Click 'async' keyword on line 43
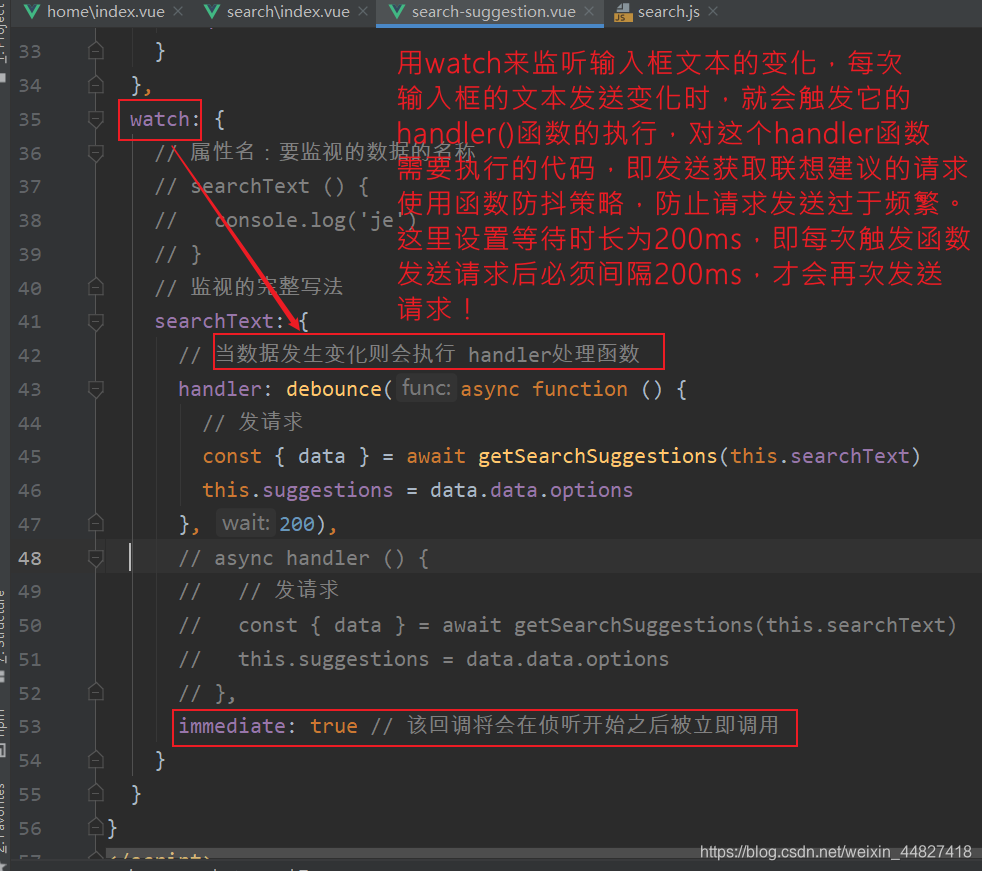982x871 pixels. pos(490,389)
